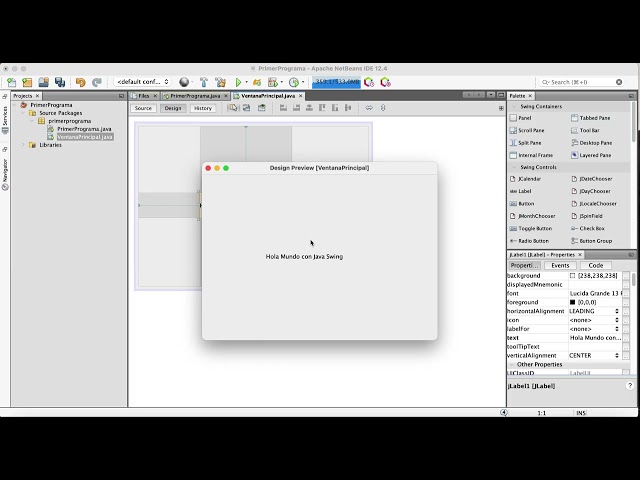Click the Properties button in Properties panel

tap(525, 265)
